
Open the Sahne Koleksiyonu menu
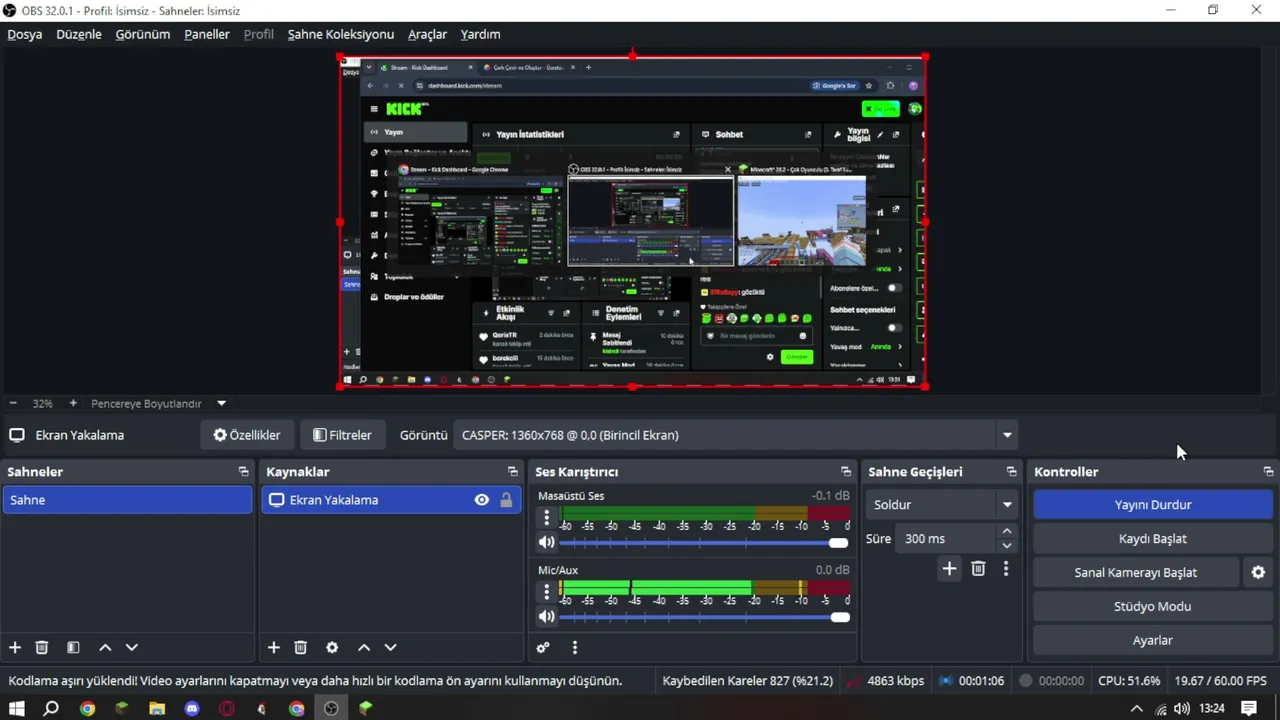point(341,34)
